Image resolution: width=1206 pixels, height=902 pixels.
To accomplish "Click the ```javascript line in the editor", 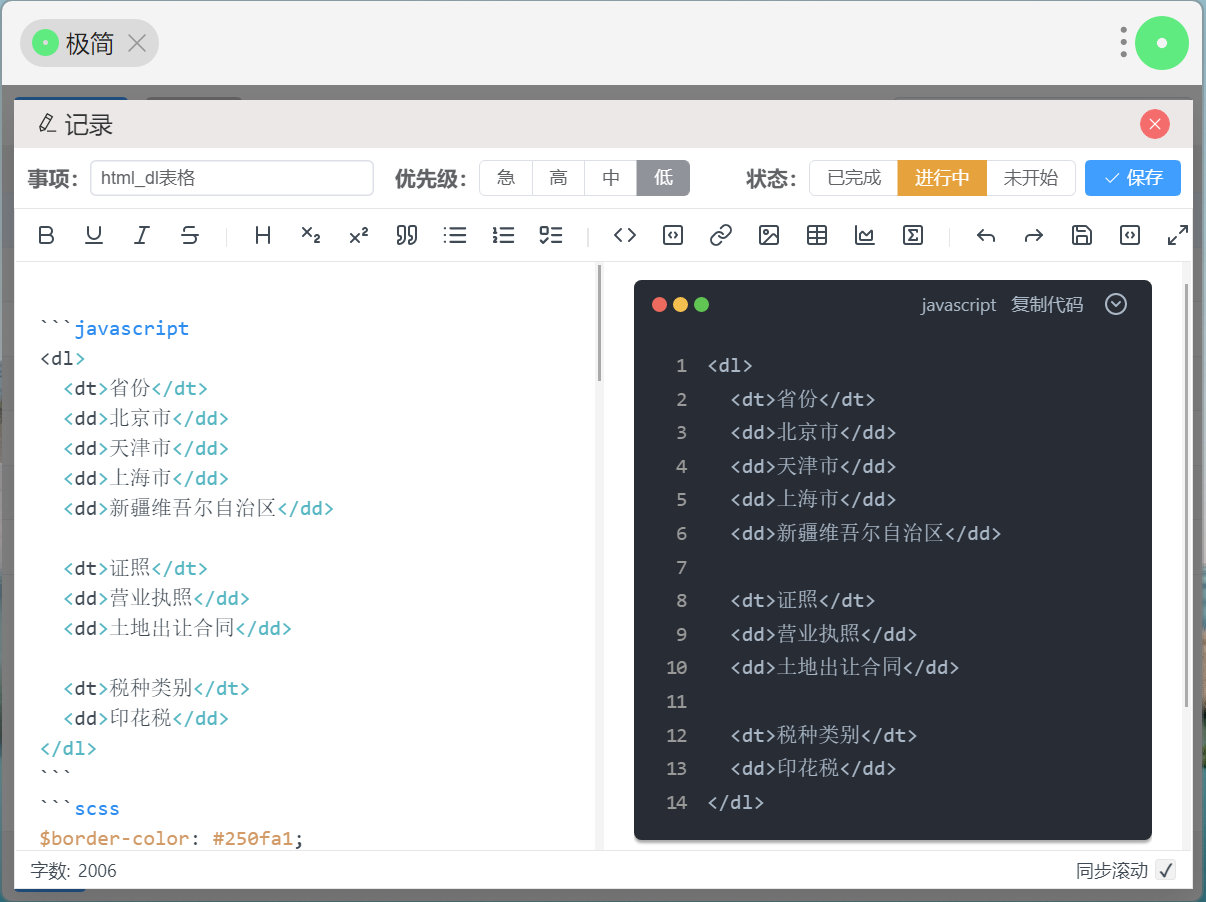I will click(x=114, y=328).
